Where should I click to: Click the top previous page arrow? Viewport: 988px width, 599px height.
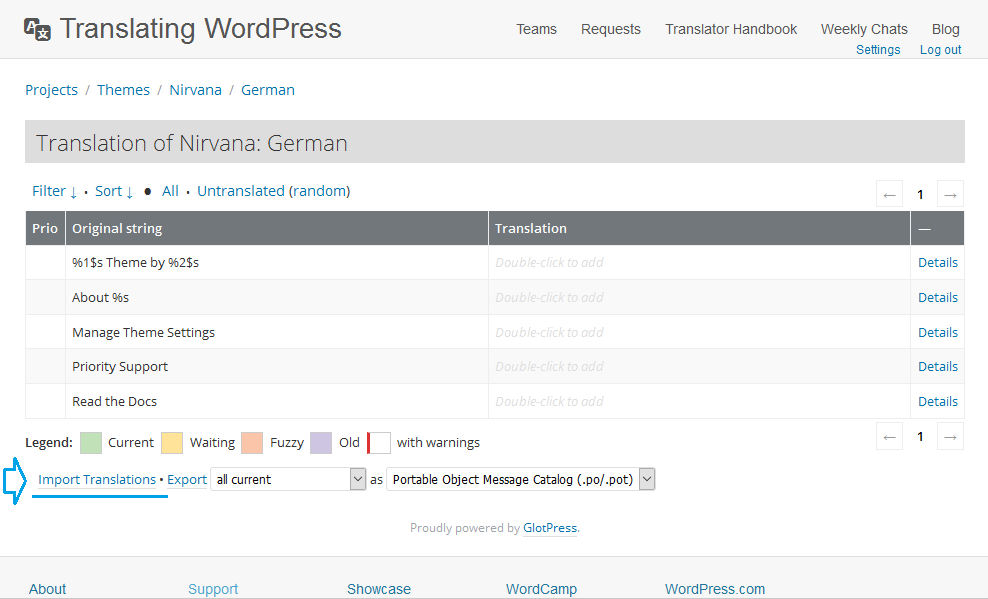889,194
